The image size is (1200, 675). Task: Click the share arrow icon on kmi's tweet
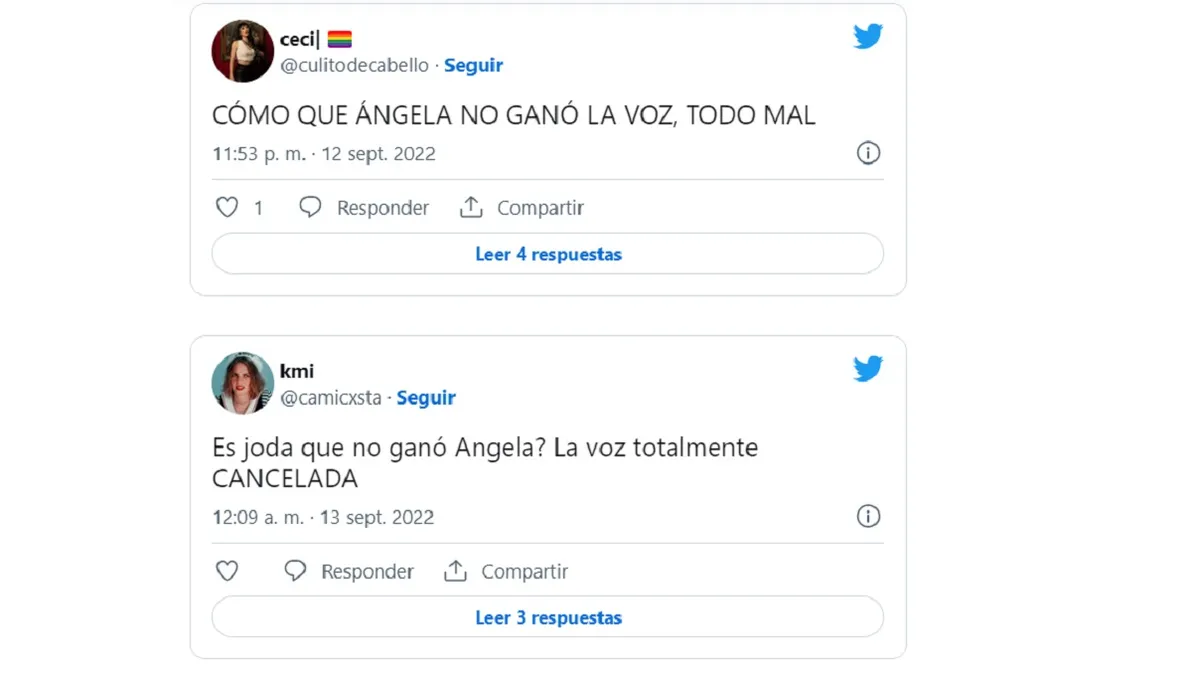455,571
